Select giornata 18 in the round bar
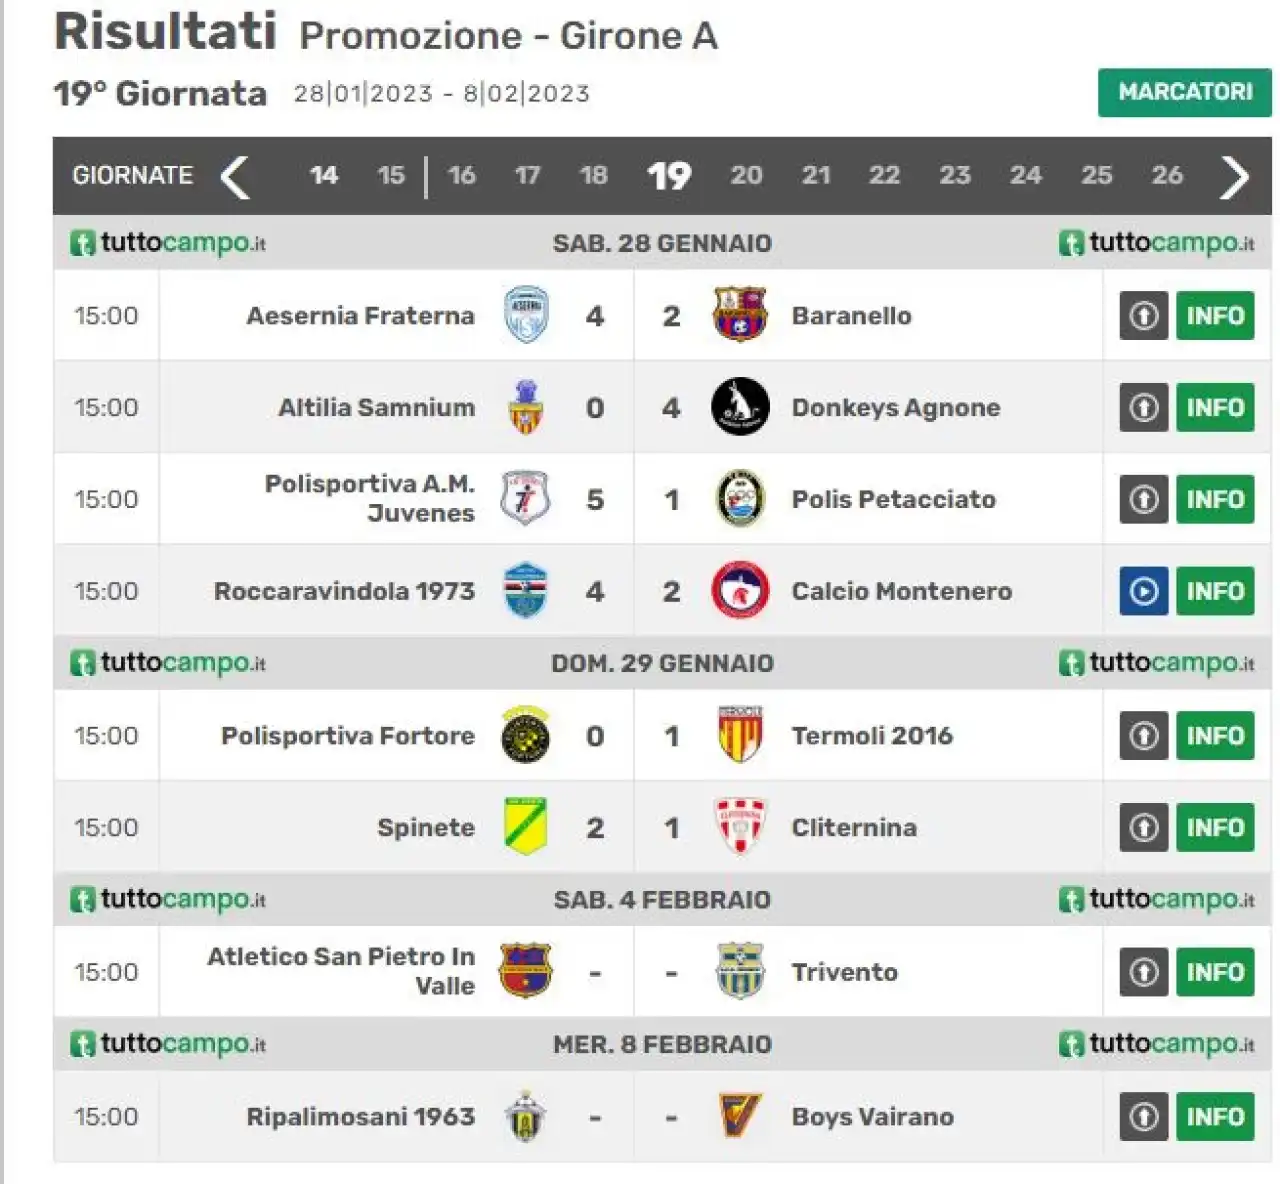This screenshot has width=1280, height=1184. pyautogui.click(x=593, y=176)
